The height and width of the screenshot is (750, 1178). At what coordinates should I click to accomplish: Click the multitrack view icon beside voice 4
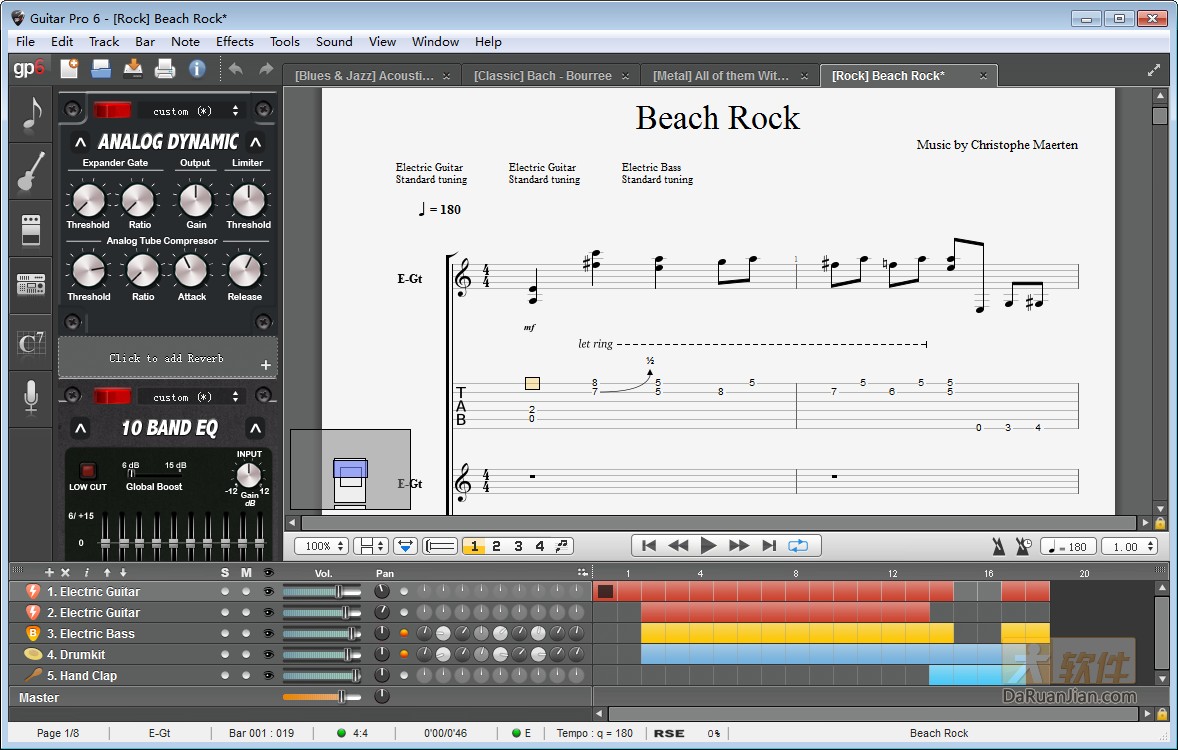563,546
